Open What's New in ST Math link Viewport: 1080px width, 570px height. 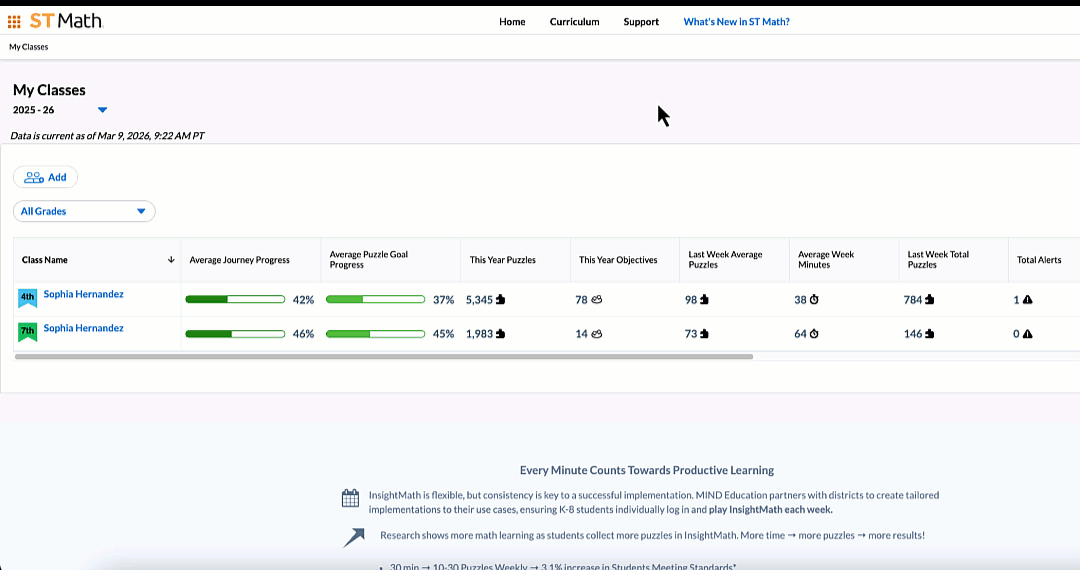click(736, 21)
